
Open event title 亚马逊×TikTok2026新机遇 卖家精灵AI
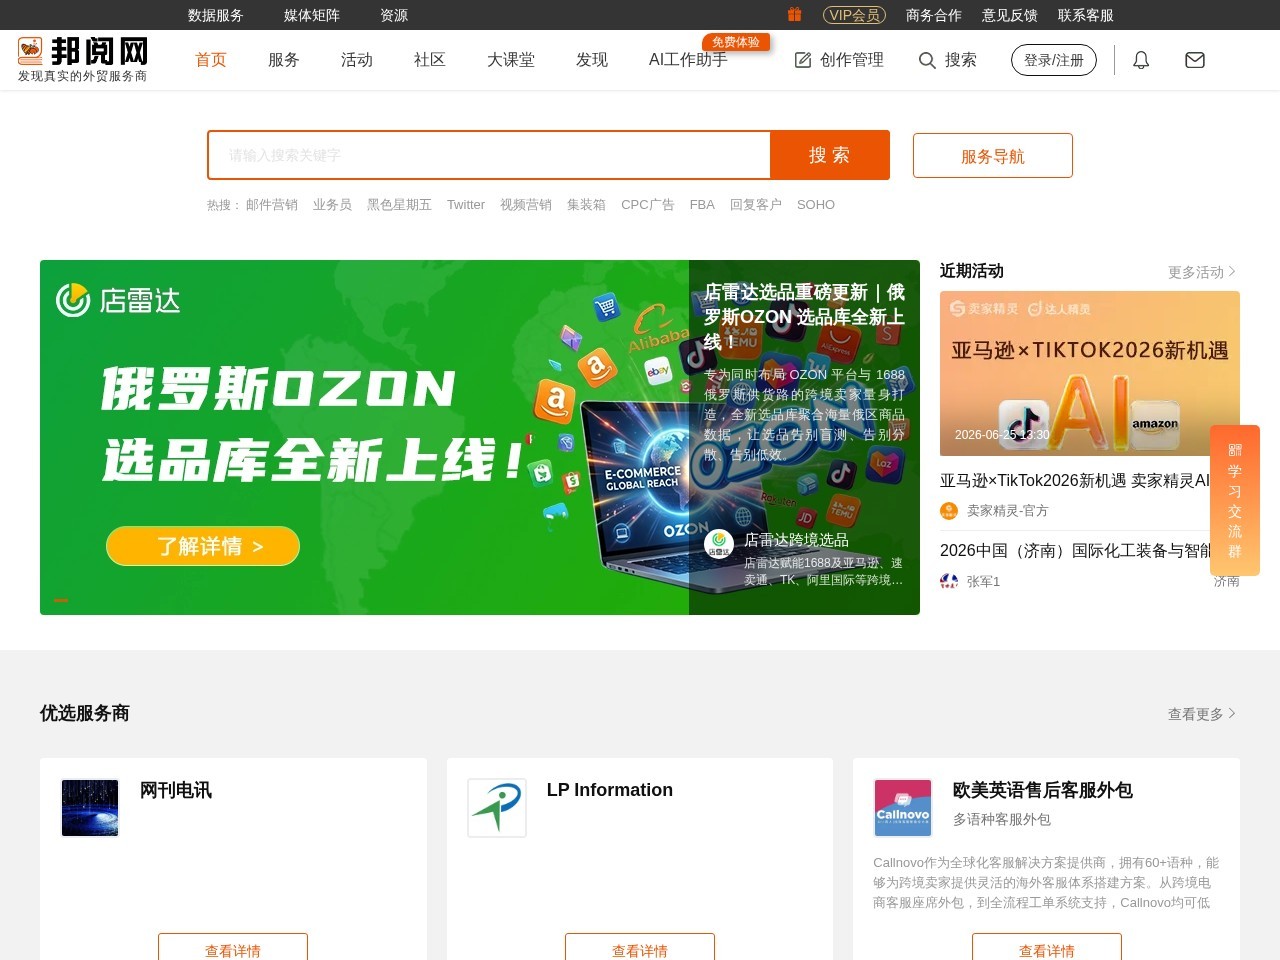[1075, 481]
